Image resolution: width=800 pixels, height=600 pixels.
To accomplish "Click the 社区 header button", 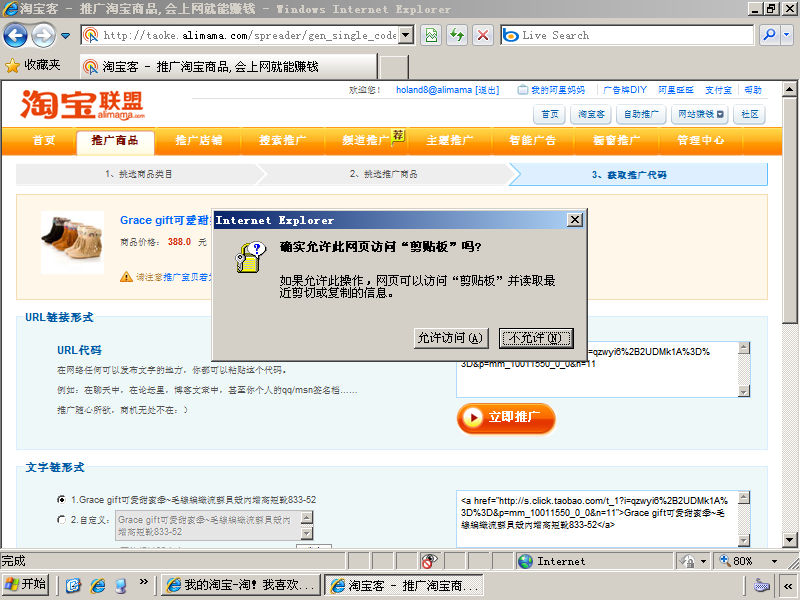I will pyautogui.click(x=749, y=114).
